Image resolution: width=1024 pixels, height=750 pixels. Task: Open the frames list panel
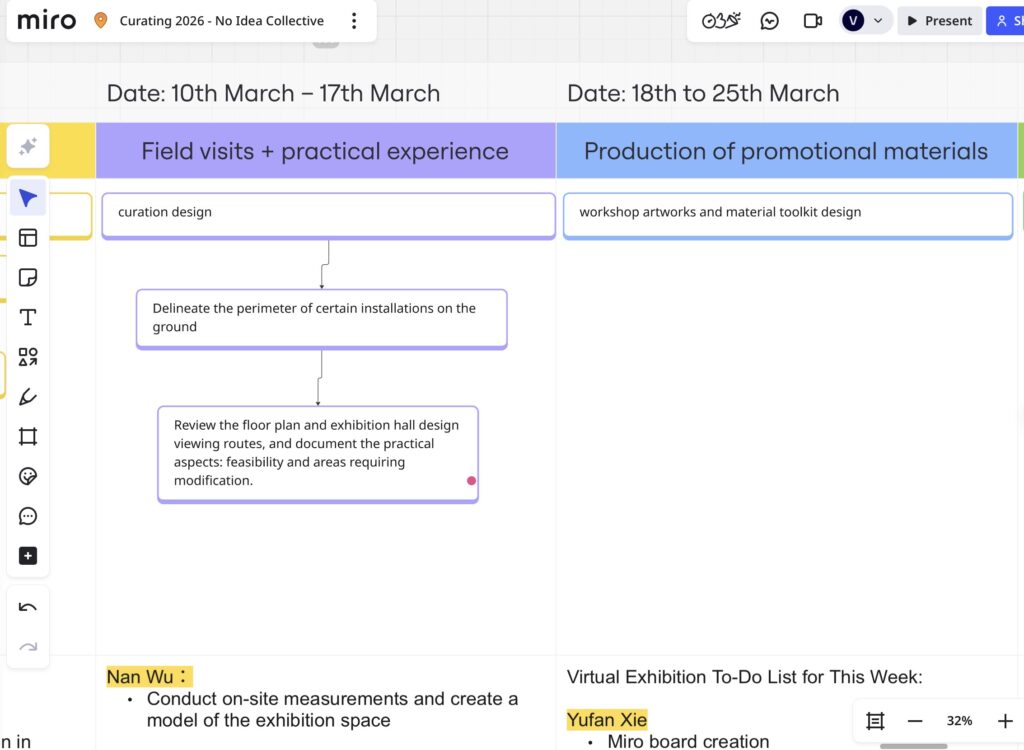pyautogui.click(x=875, y=721)
